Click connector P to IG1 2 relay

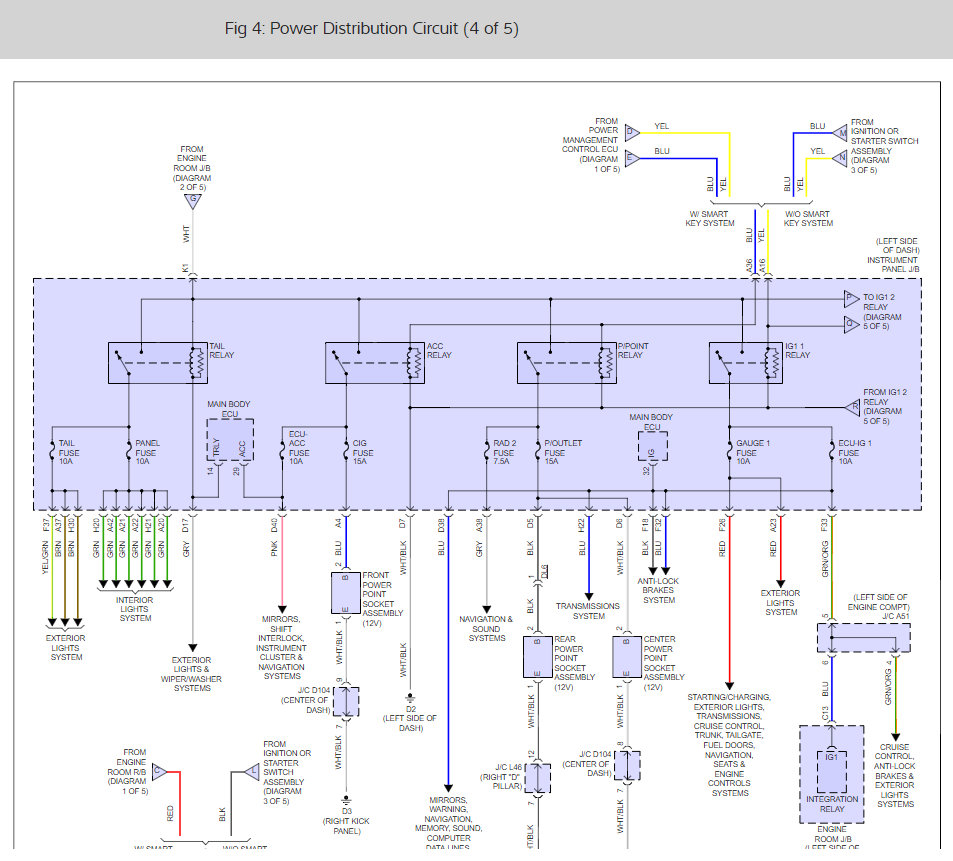point(850,298)
